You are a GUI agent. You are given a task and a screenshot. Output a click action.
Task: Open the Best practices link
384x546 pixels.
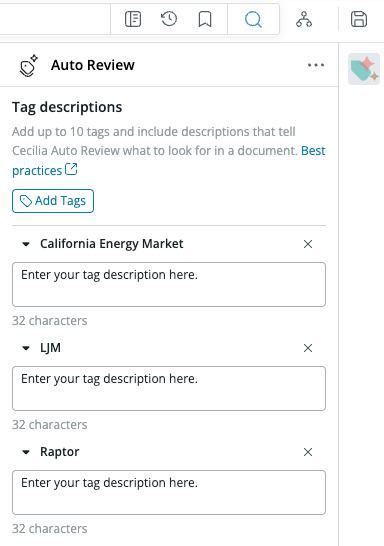[x=169, y=161]
